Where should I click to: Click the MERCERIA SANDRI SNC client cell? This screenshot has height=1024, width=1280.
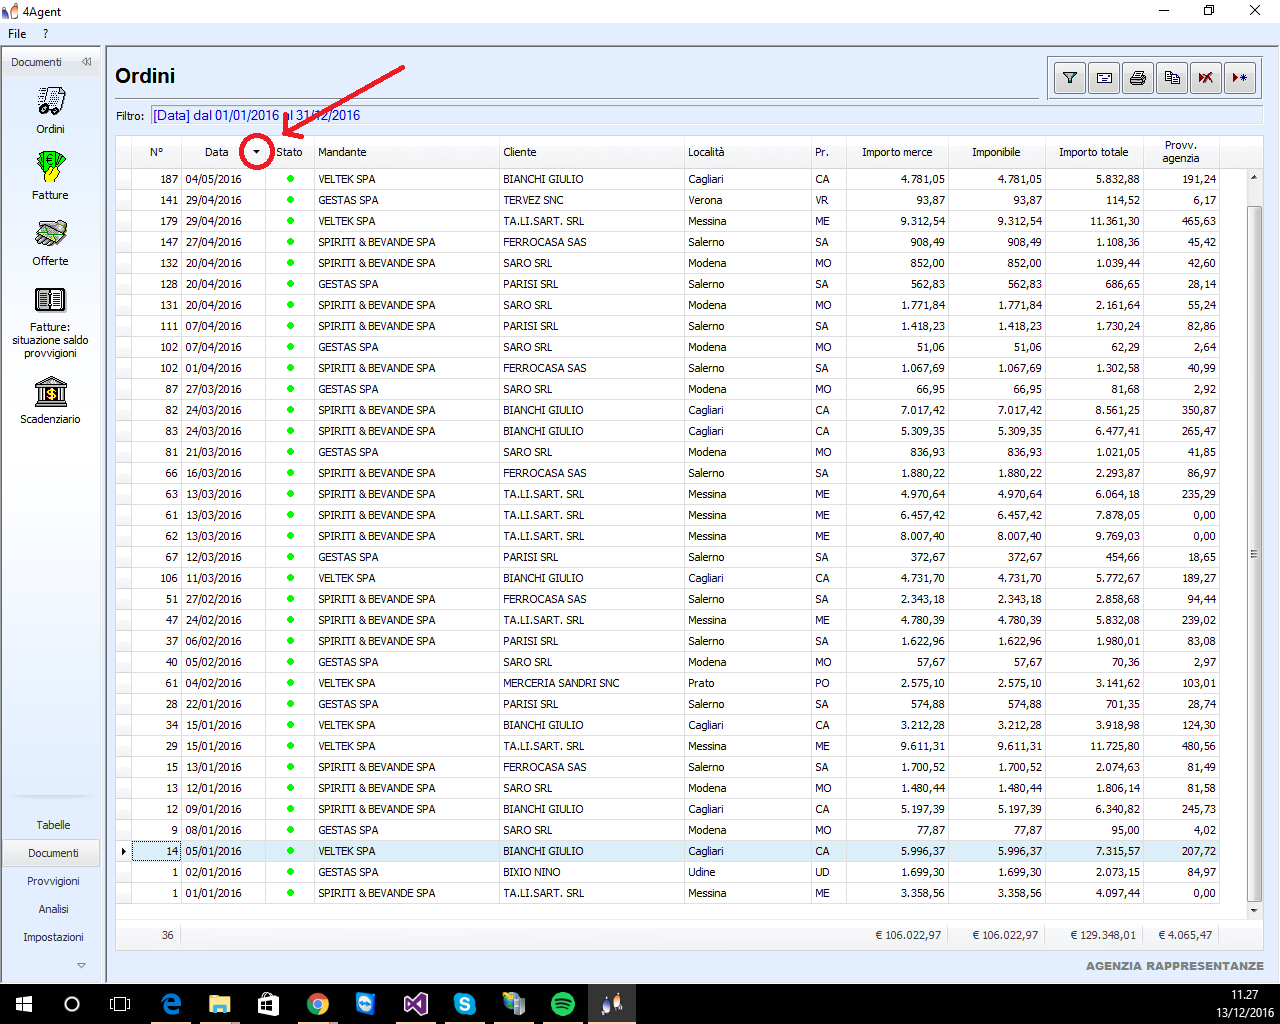coord(591,683)
